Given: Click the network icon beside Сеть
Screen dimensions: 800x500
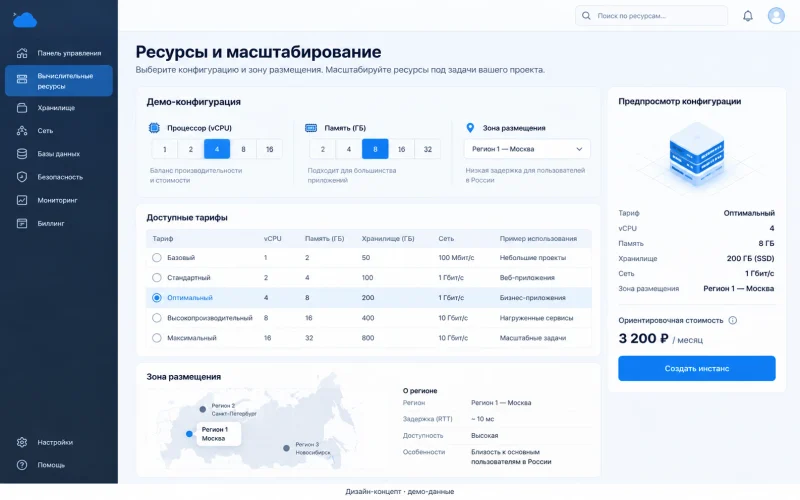Looking at the screenshot, I should coord(22,131).
